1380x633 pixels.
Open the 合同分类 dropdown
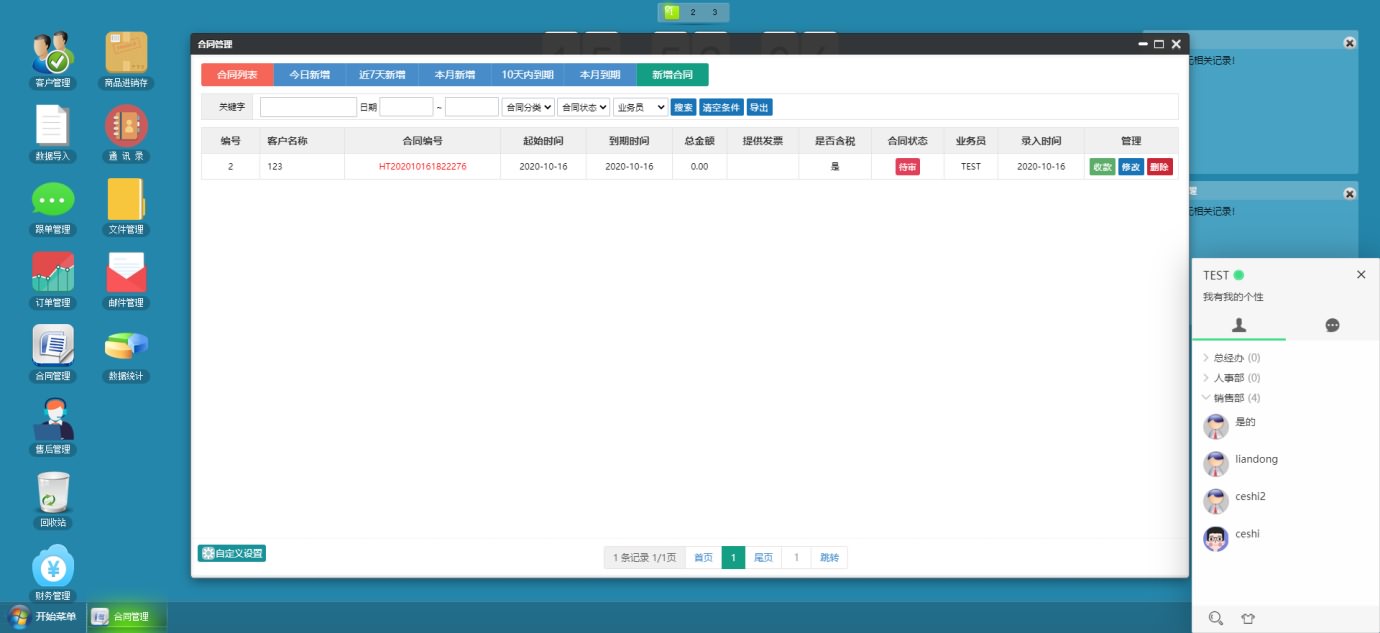[x=528, y=107]
